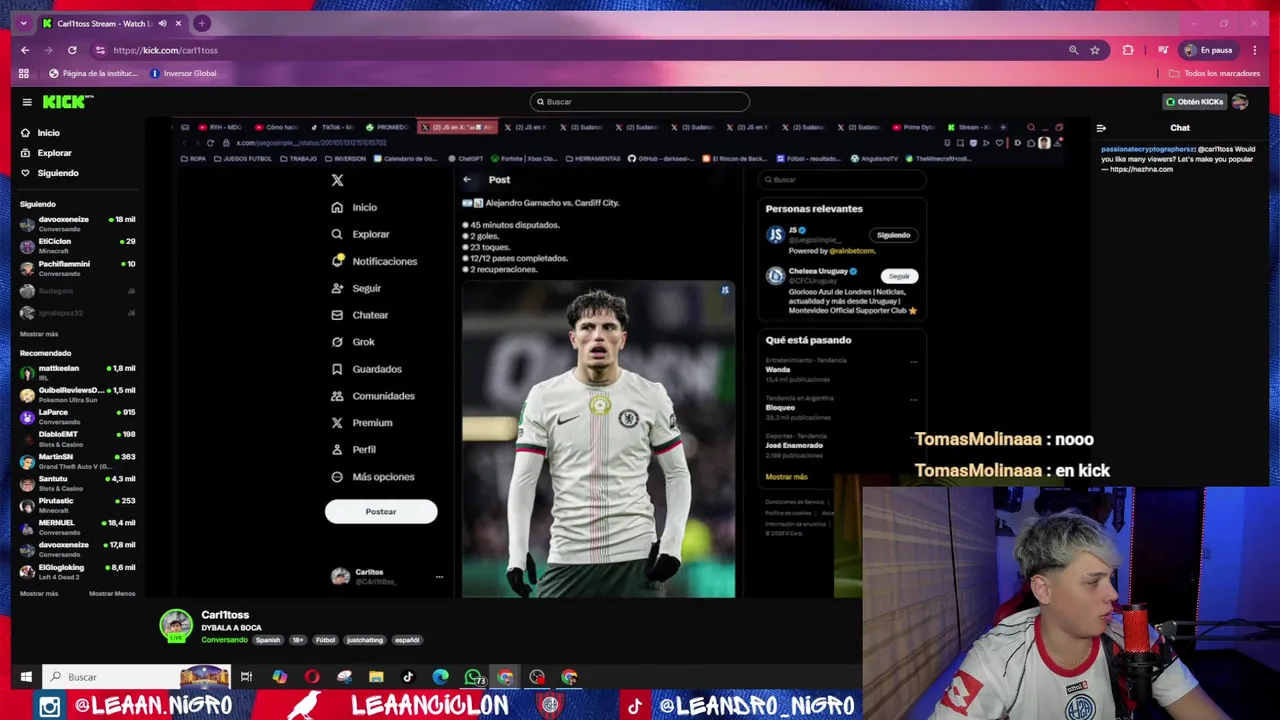The image size is (1280, 720).
Task: Open Chrome three-dot menu
Action: click(x=1254, y=50)
